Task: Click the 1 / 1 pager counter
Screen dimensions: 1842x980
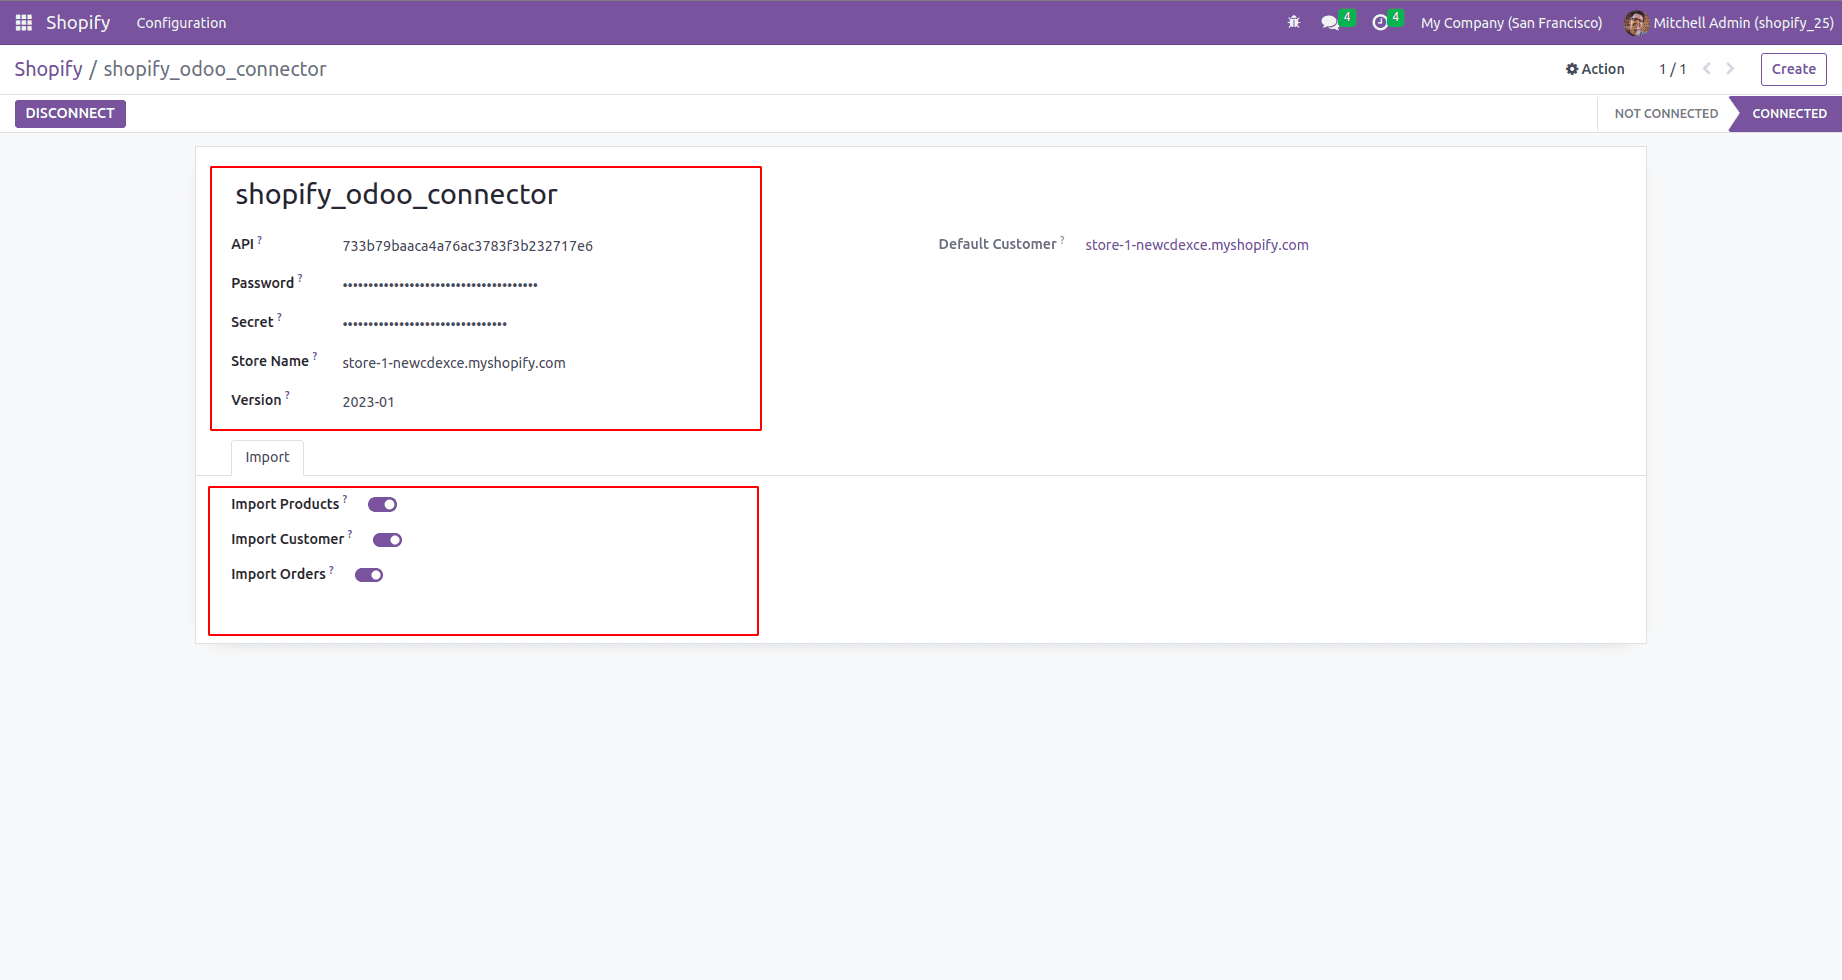Action: [x=1672, y=69]
